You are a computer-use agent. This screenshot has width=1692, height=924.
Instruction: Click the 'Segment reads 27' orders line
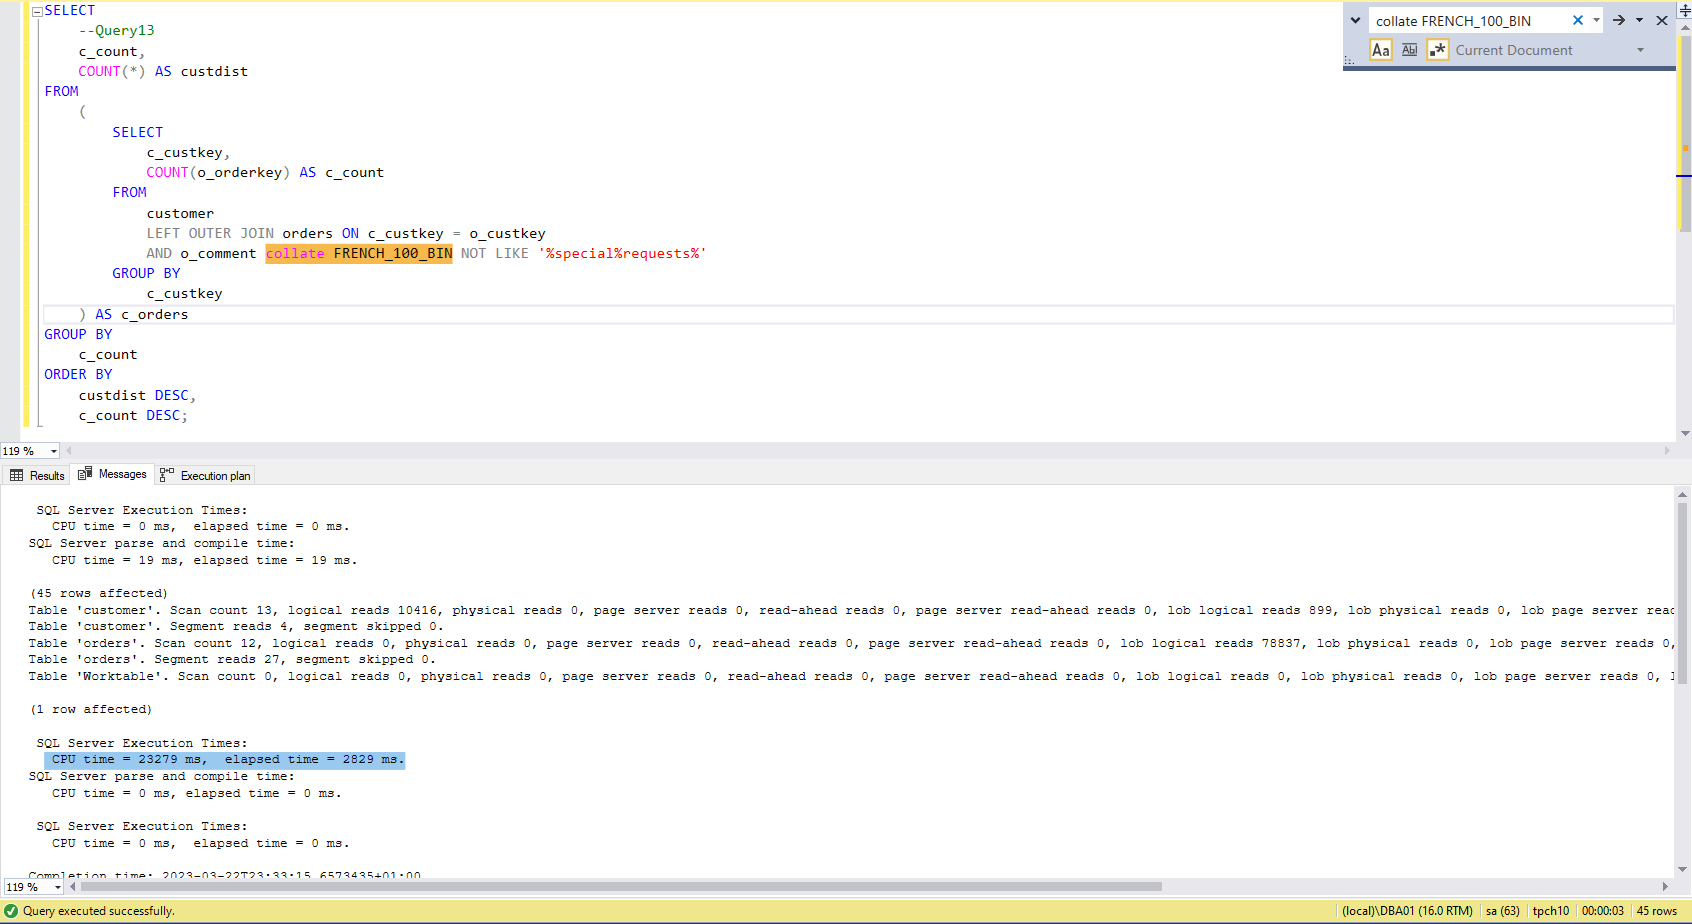tap(232, 660)
